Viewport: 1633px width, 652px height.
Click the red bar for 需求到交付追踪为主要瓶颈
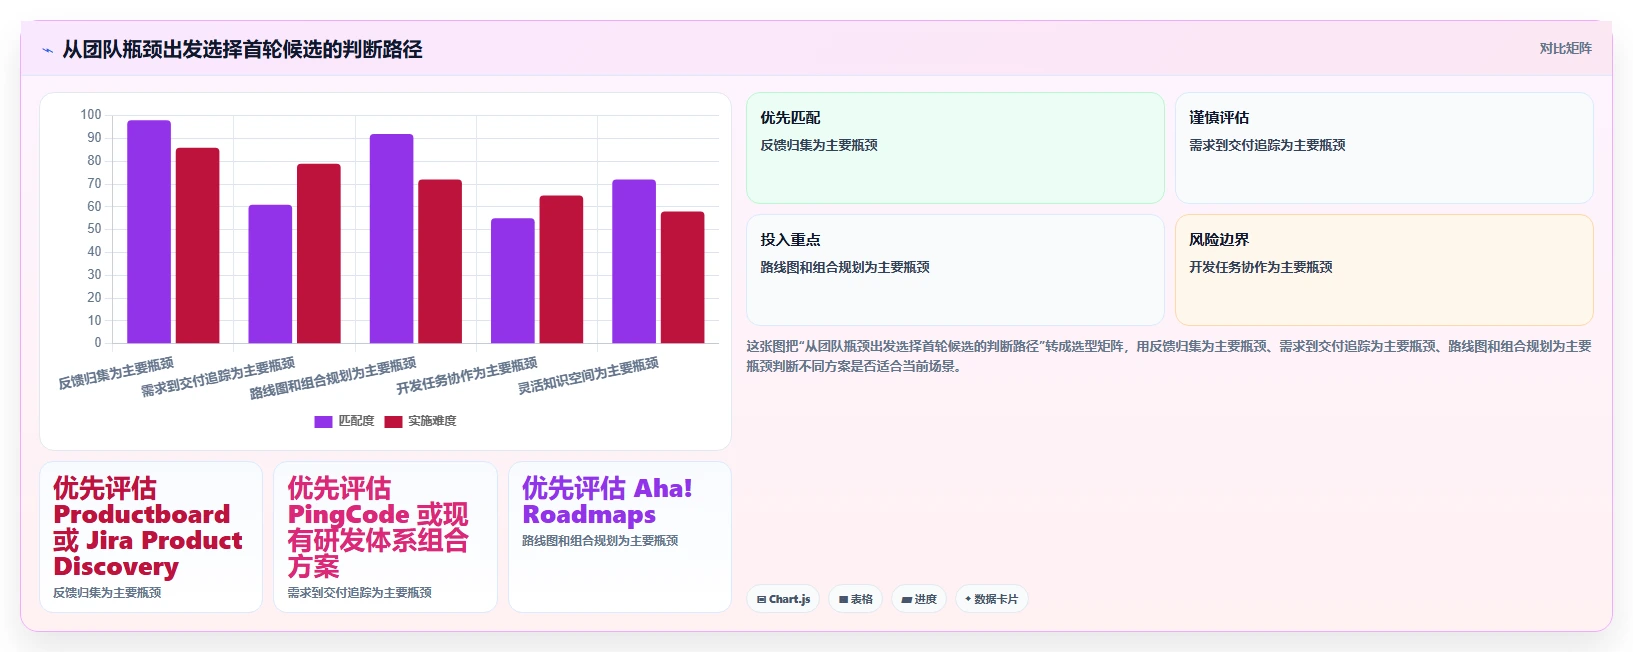coord(319,254)
